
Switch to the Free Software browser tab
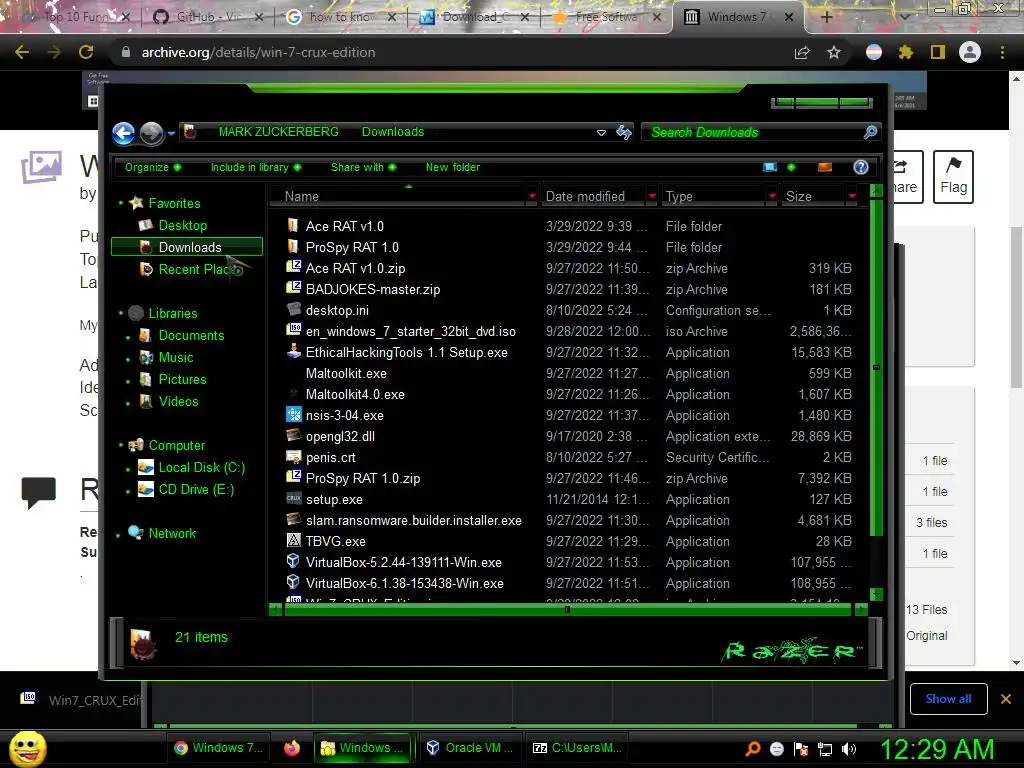pyautogui.click(x=606, y=17)
